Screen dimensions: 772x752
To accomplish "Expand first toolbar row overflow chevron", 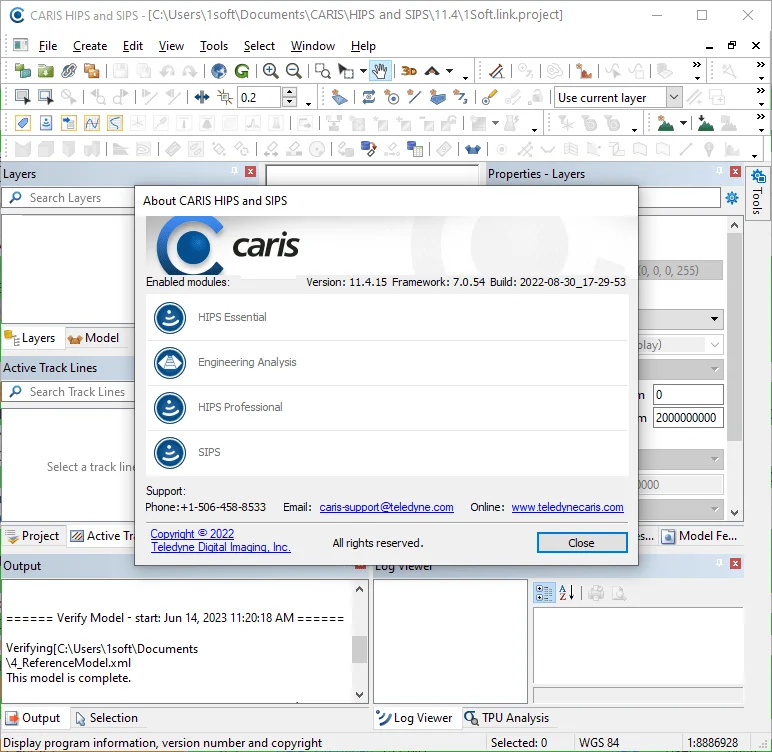I will click(697, 65).
